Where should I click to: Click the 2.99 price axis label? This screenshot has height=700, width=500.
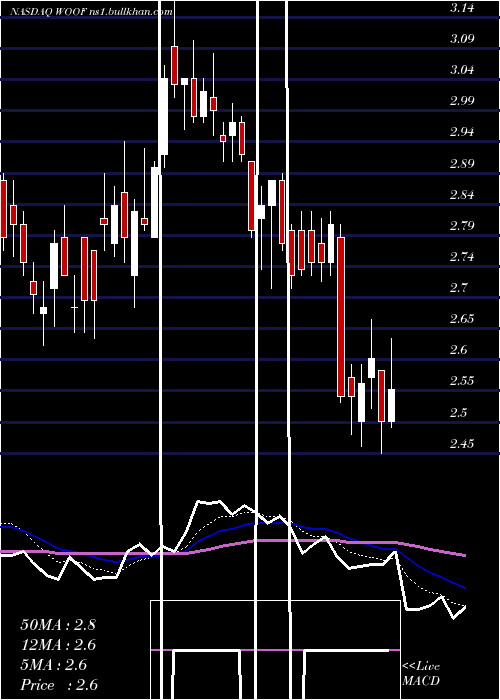click(462, 101)
